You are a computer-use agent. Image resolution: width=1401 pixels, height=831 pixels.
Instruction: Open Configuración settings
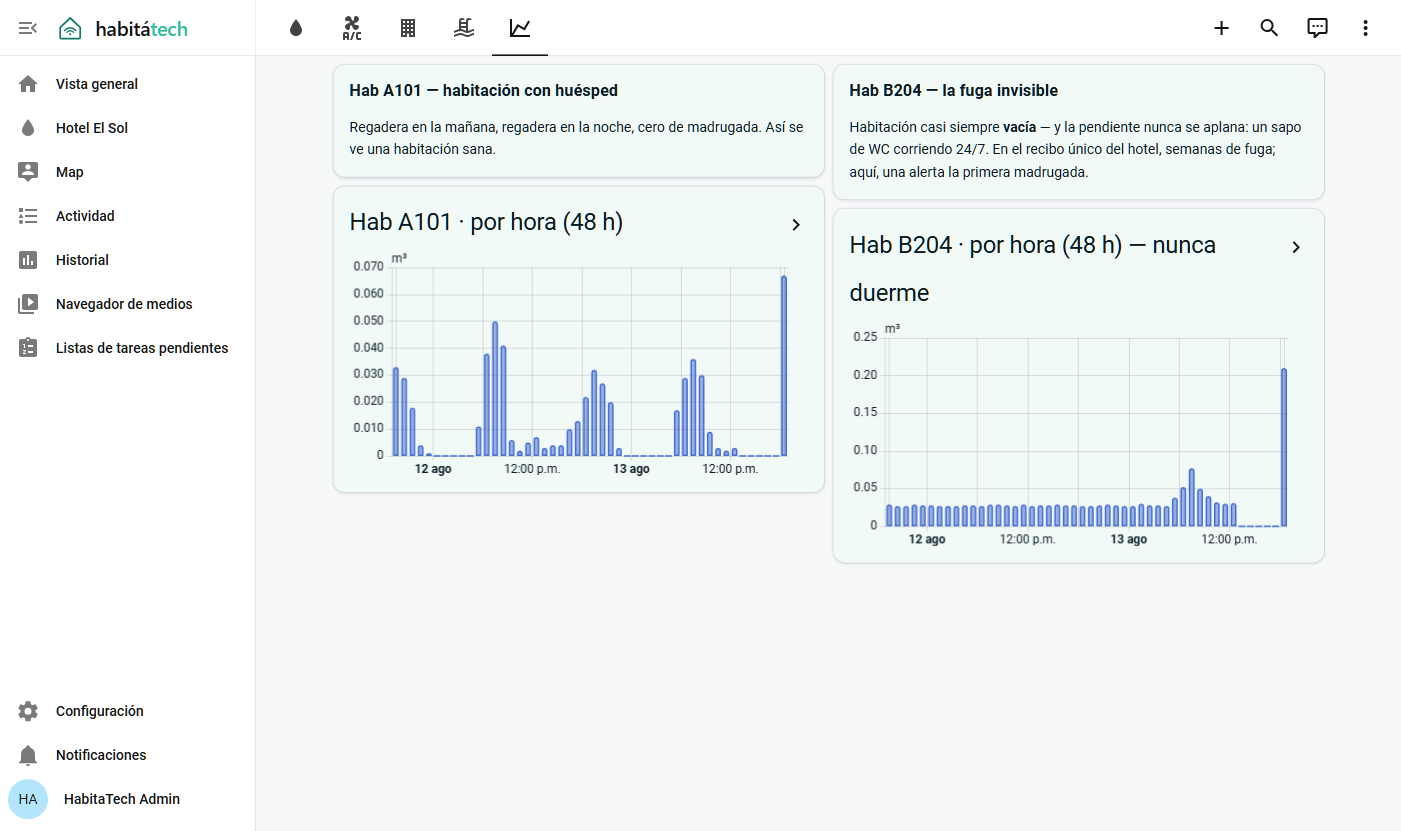click(128, 711)
